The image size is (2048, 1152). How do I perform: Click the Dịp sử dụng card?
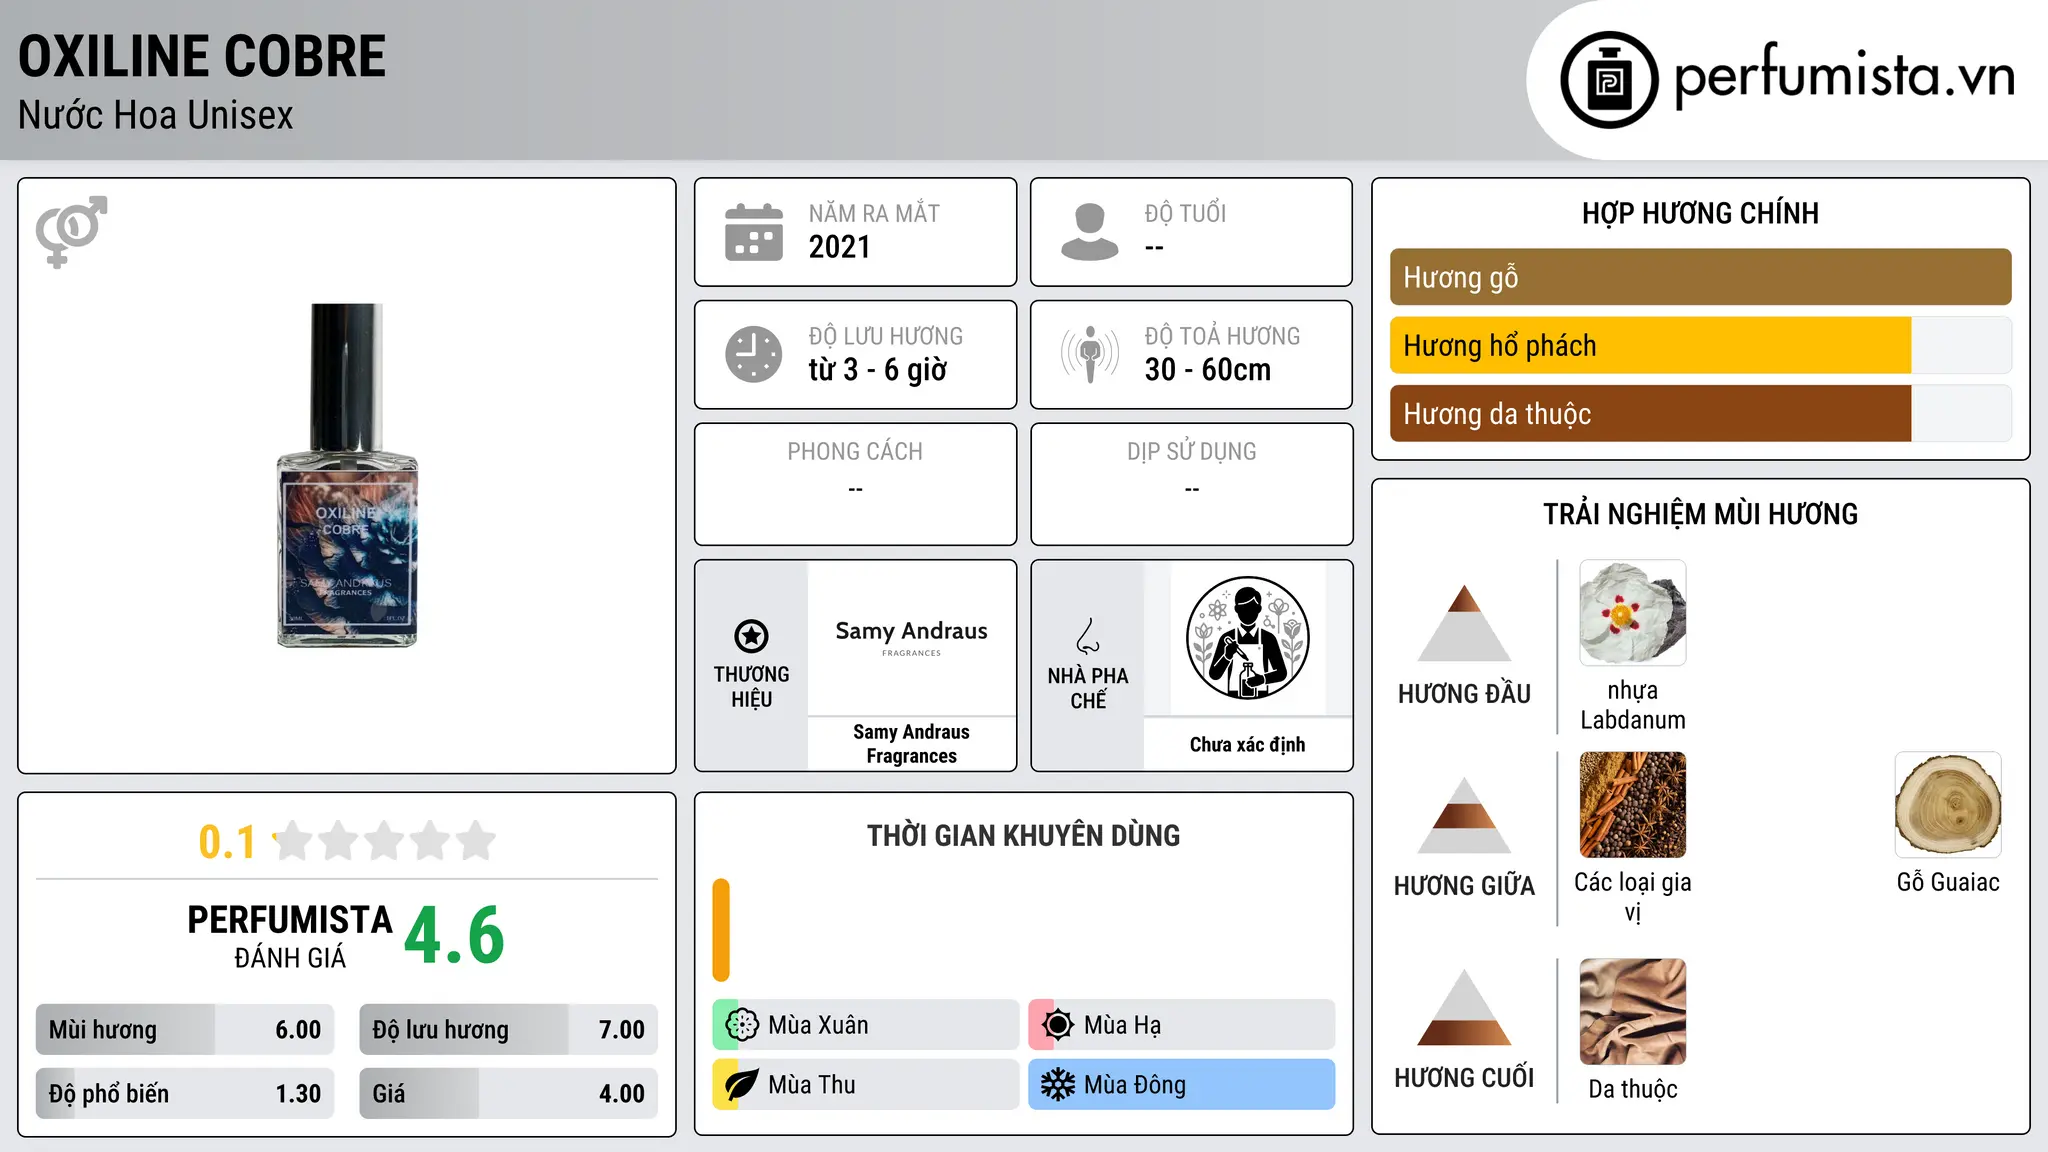[x=1191, y=484]
